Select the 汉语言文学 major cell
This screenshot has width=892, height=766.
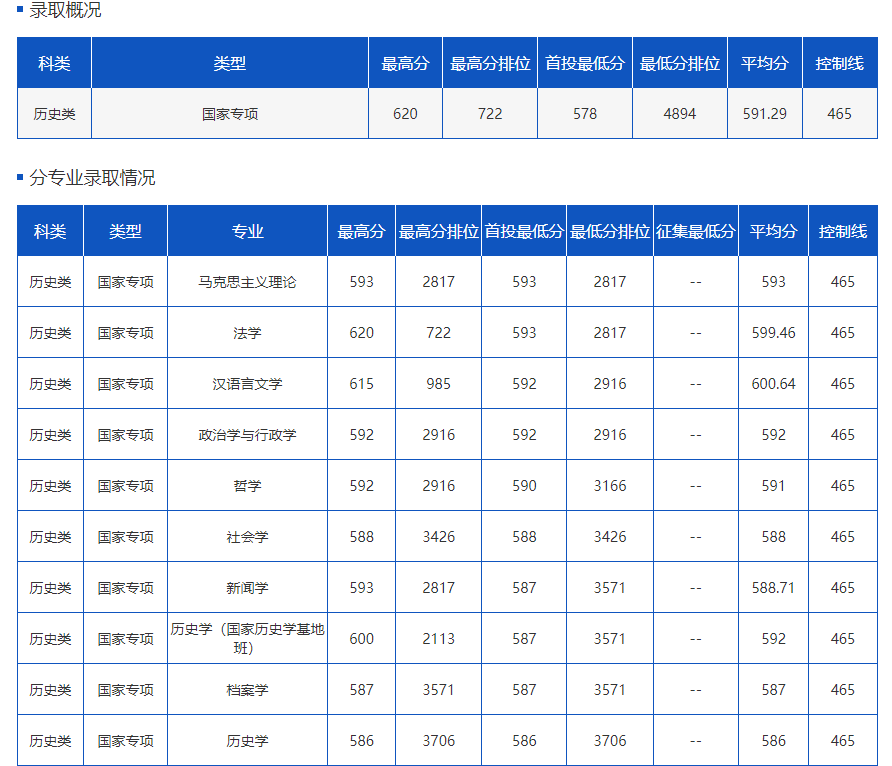(x=247, y=384)
